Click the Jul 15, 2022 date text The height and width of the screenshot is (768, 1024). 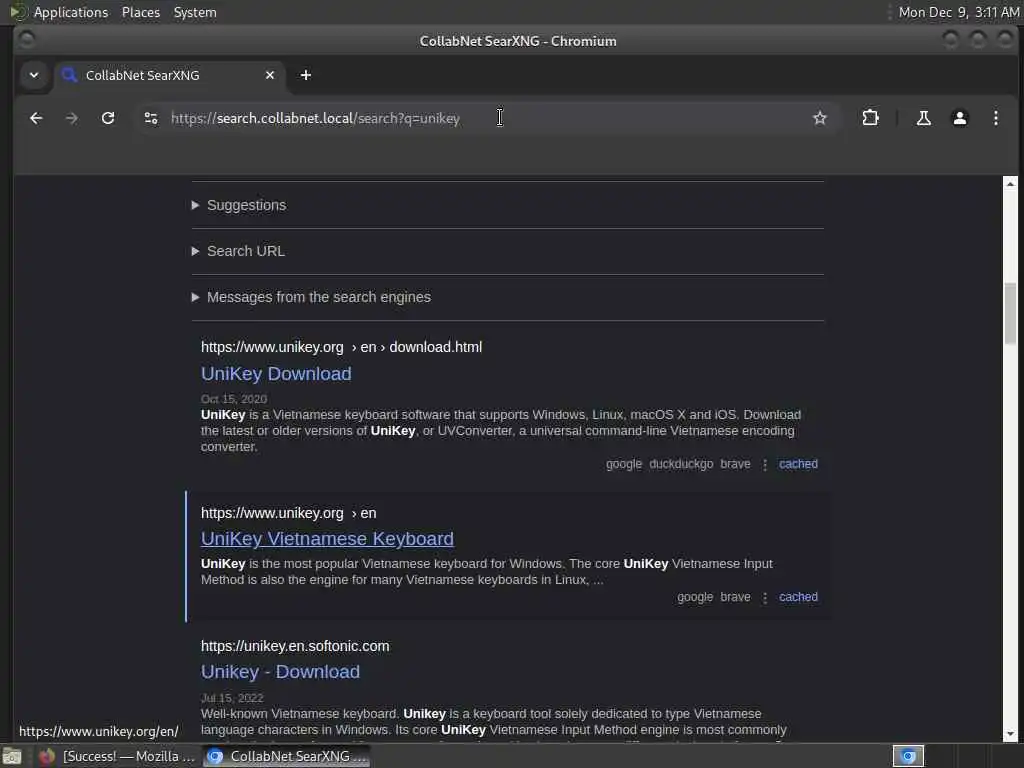232,698
